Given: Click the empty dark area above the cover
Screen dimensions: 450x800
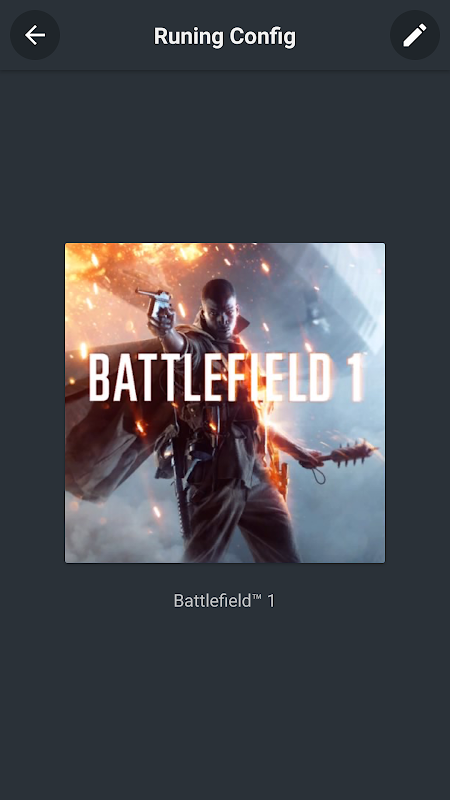Looking at the screenshot, I should coord(225,156).
